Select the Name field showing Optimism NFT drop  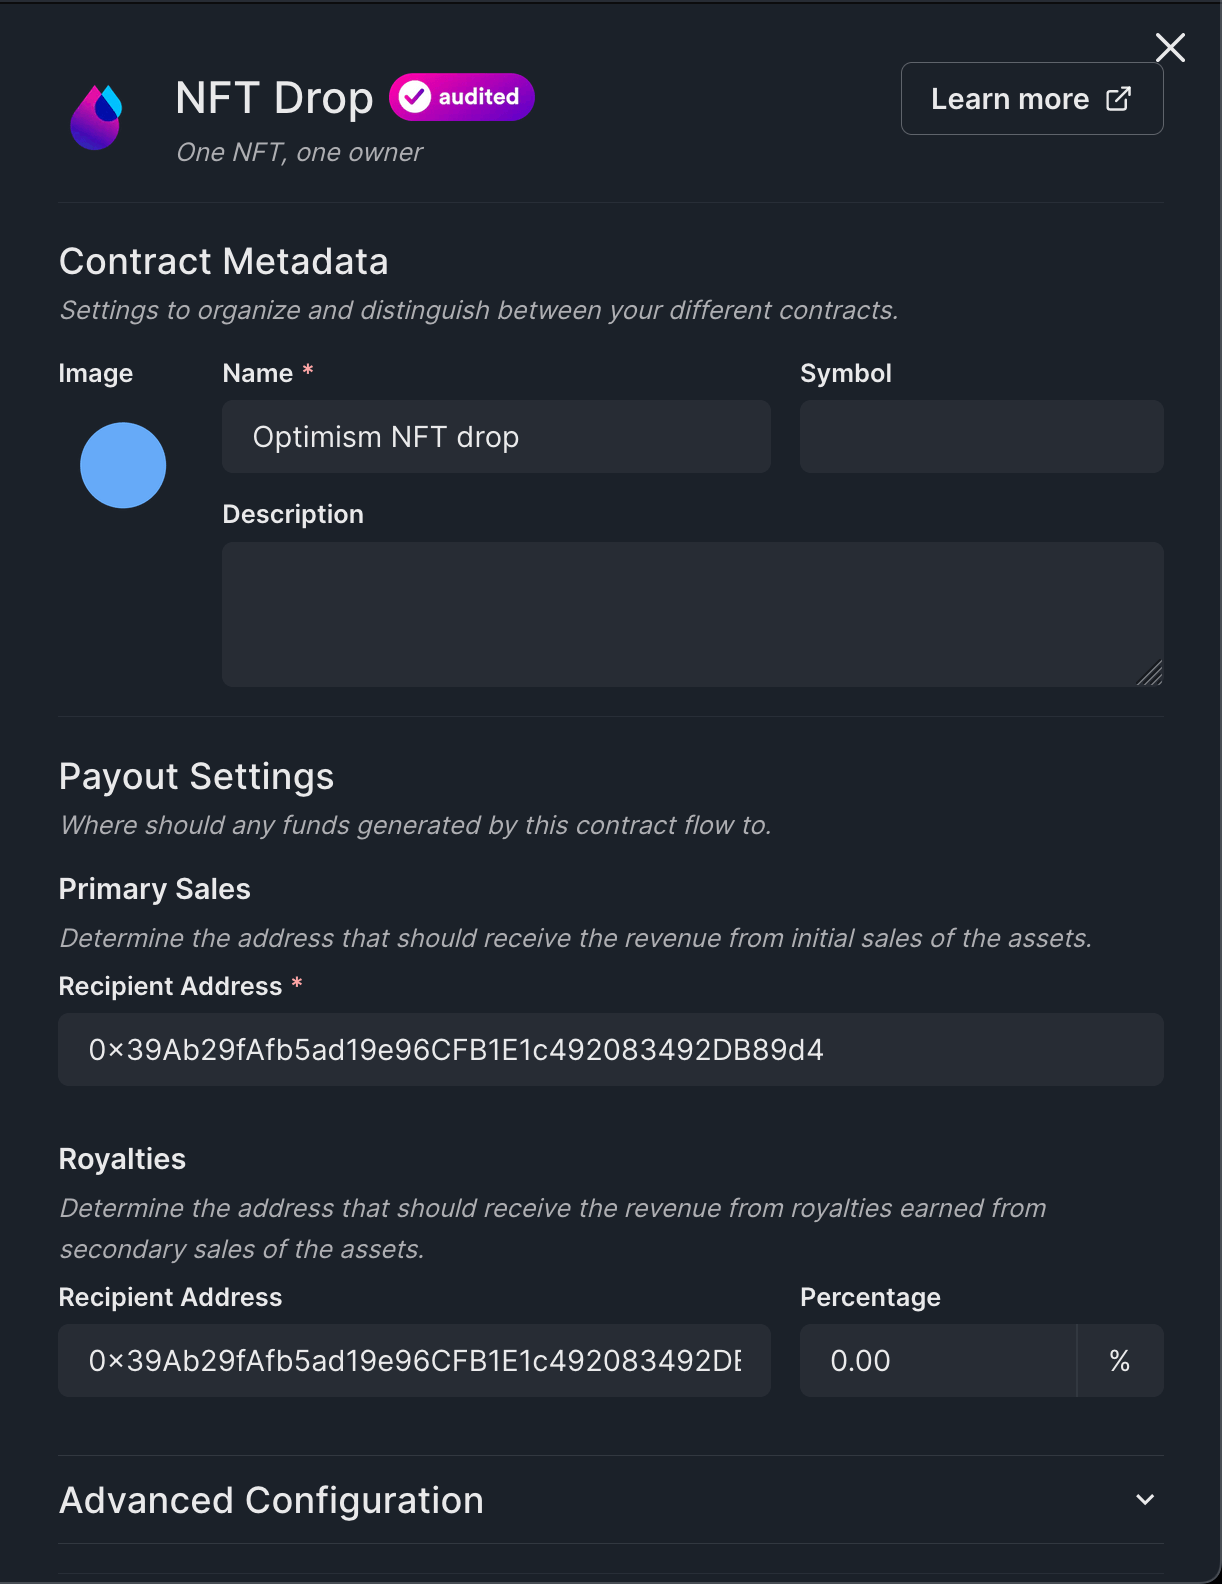click(x=495, y=437)
